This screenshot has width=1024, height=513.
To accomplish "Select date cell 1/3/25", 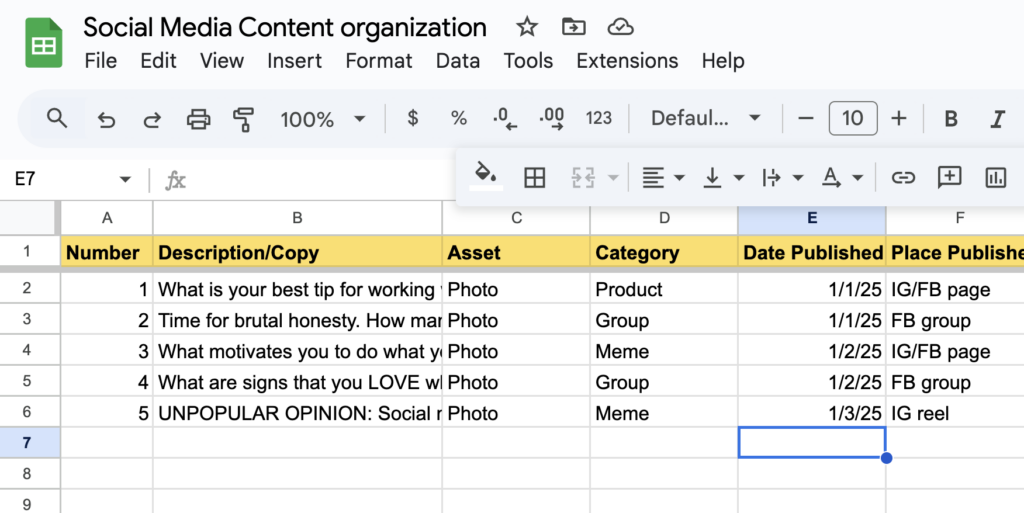I will (812, 413).
